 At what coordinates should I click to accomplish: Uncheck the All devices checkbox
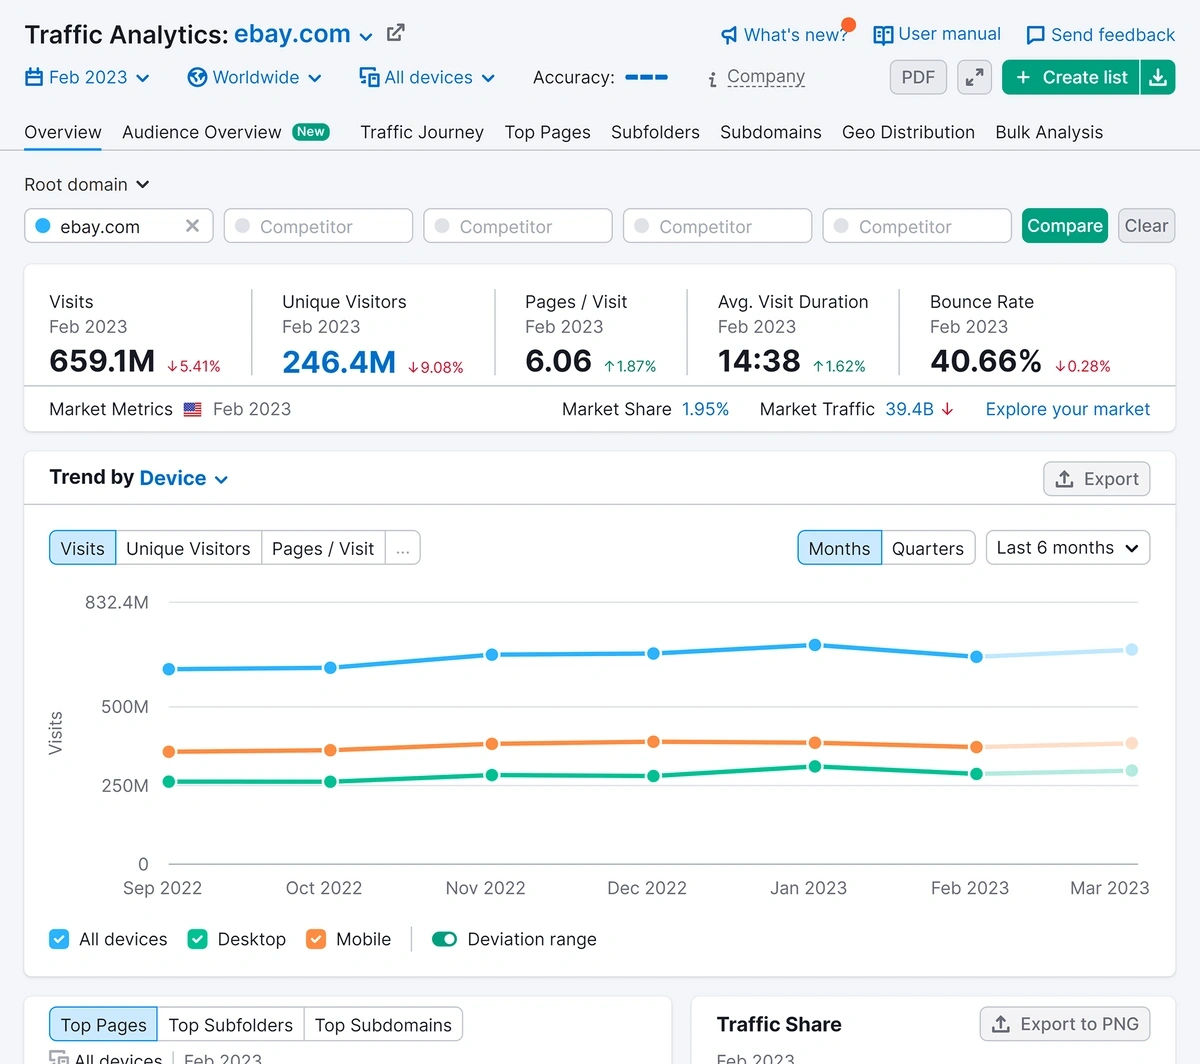59,939
